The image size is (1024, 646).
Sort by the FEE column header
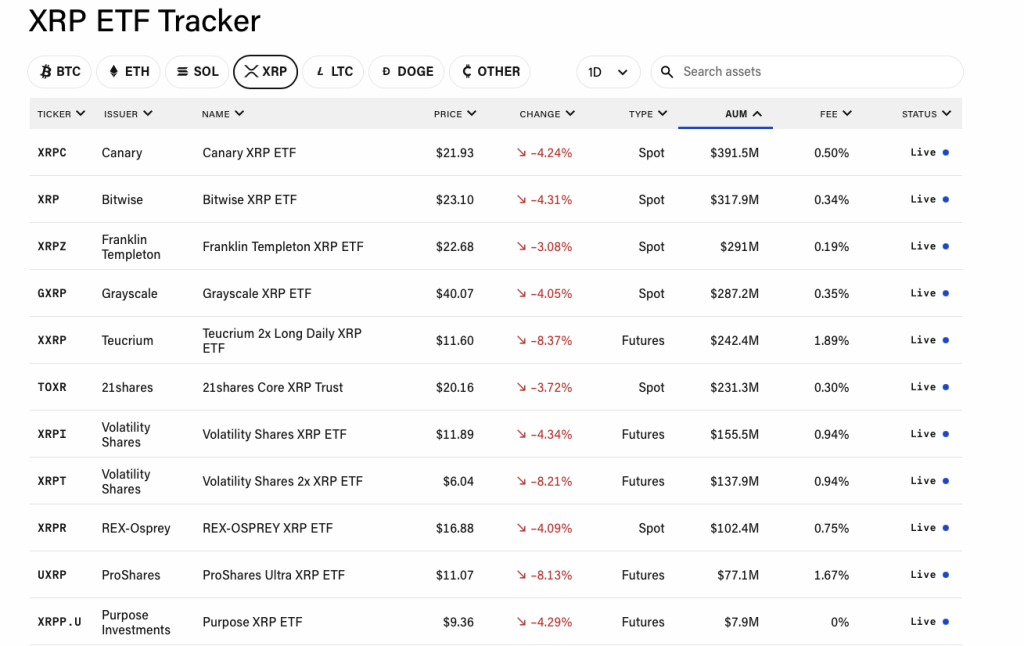point(835,114)
